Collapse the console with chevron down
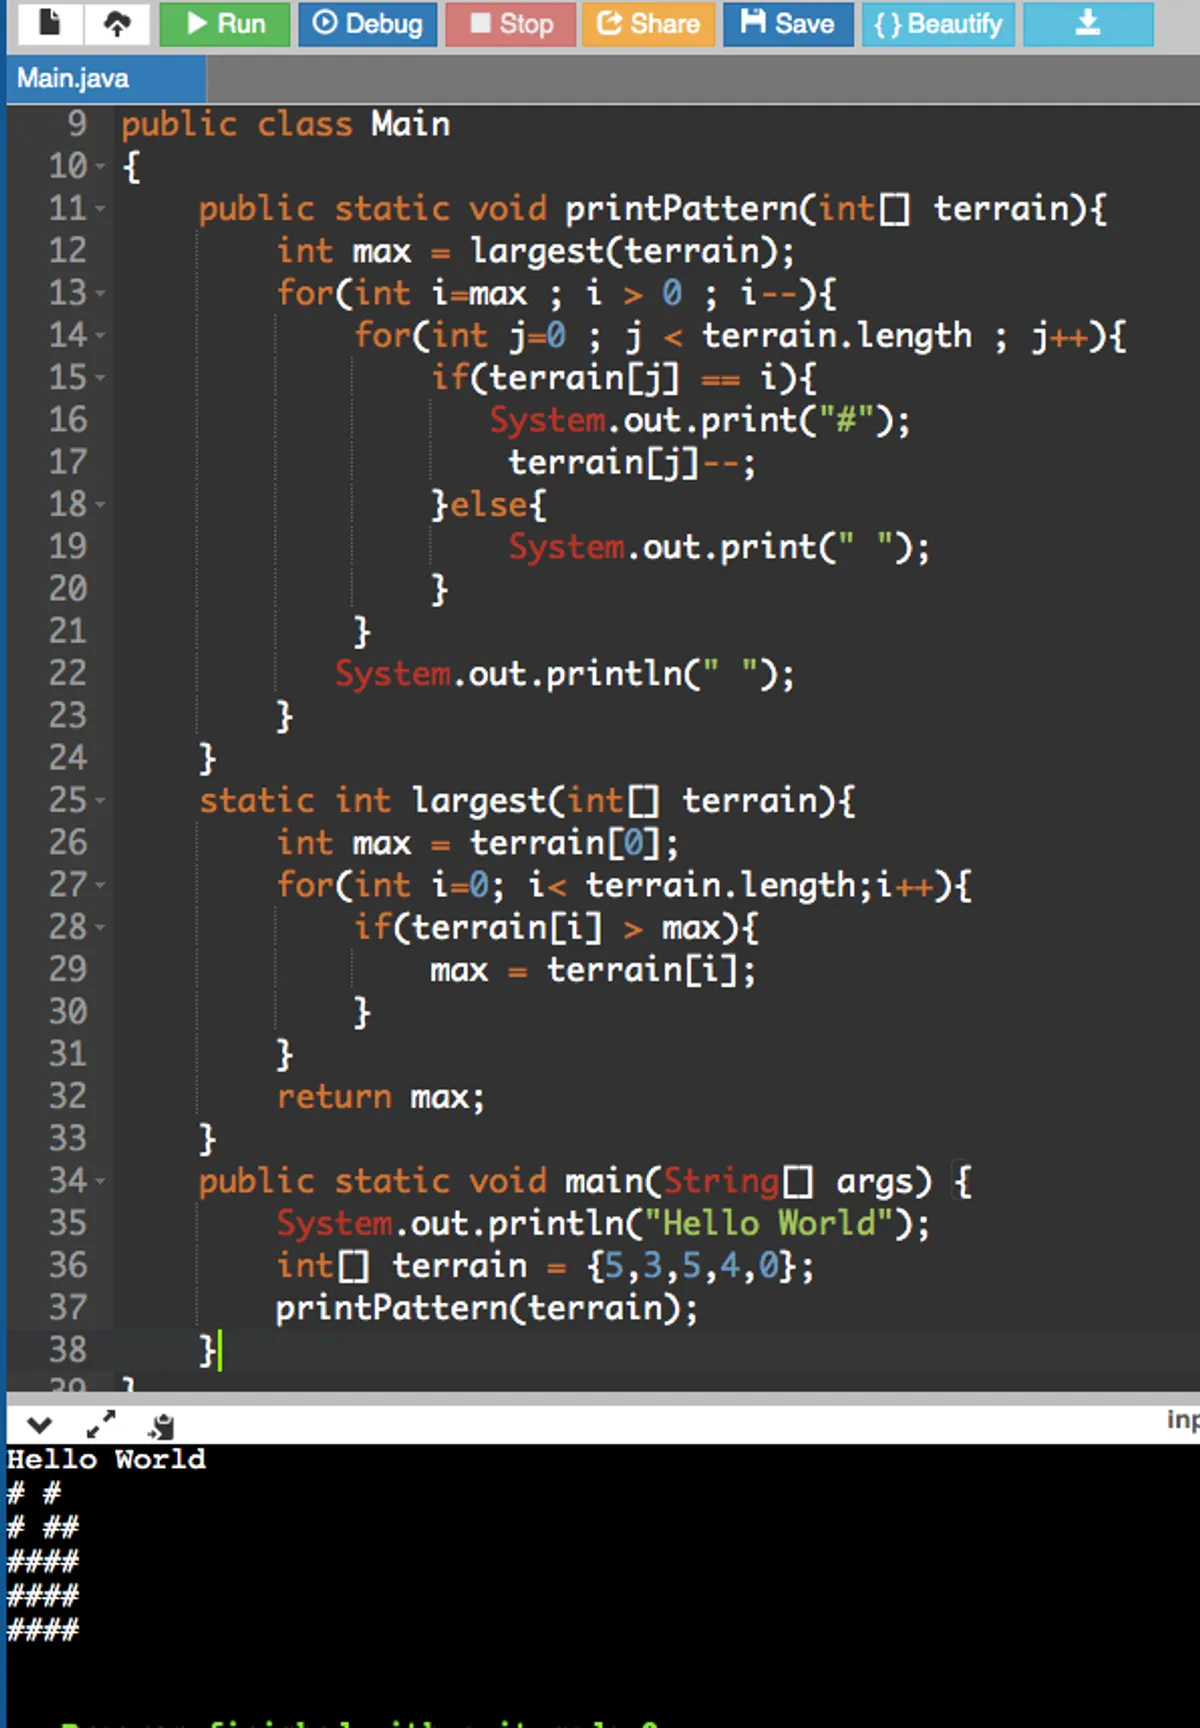1200x1728 pixels. tap(39, 1424)
